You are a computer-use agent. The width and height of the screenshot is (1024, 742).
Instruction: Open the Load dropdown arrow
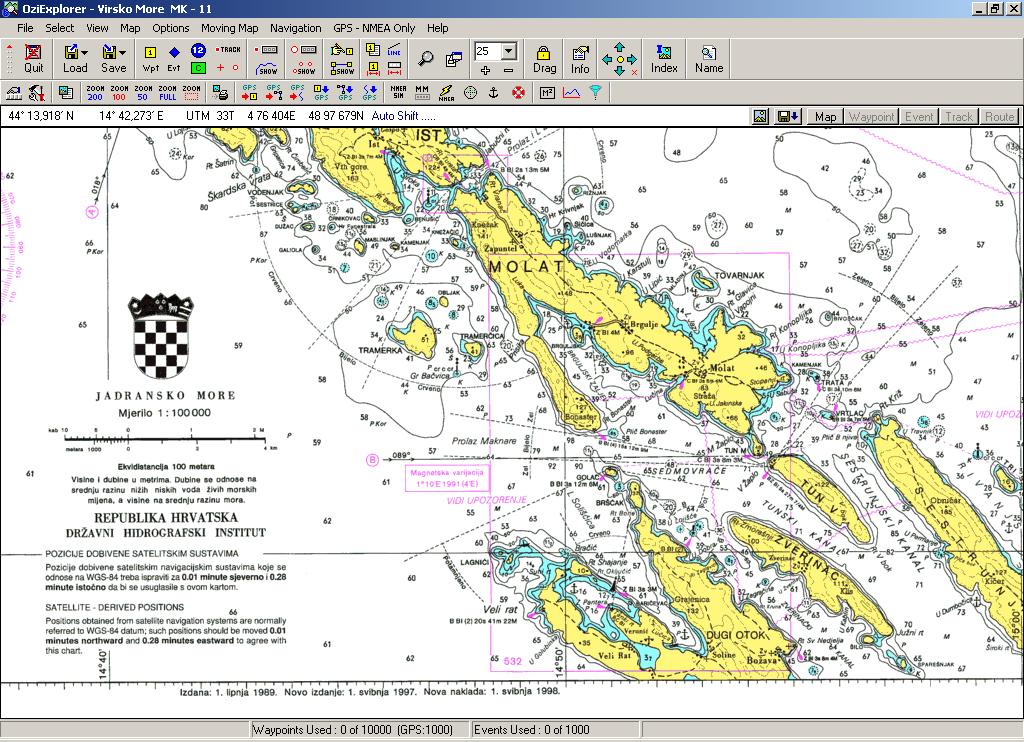coord(84,52)
